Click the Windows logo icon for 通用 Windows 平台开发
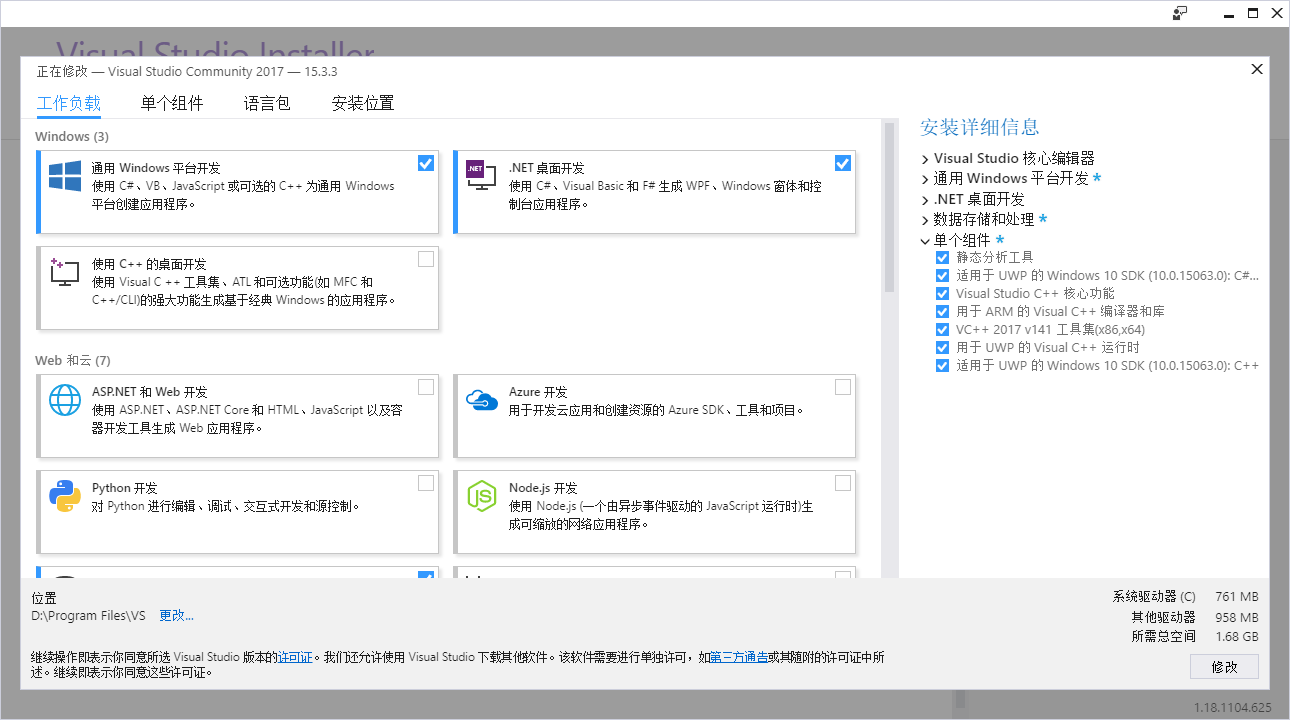Viewport: 1290px width, 720px height. pyautogui.click(x=65, y=177)
